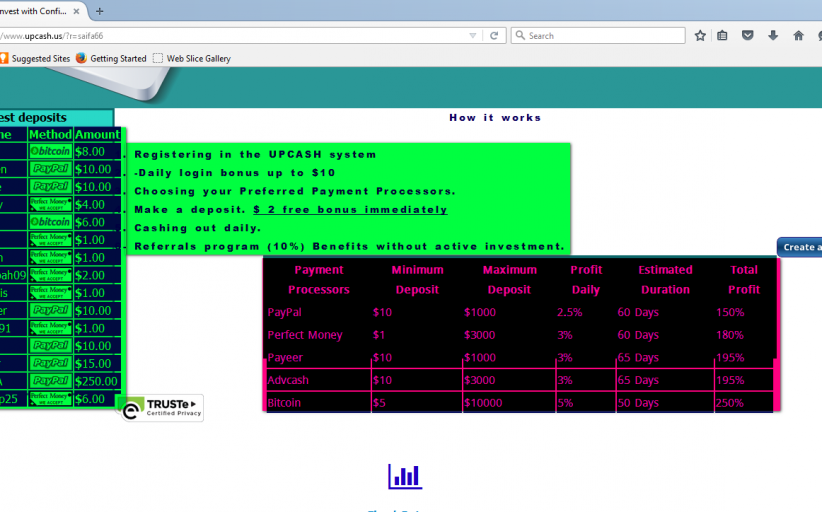
Task: Bookmark this page with the star icon
Action: 700,35
